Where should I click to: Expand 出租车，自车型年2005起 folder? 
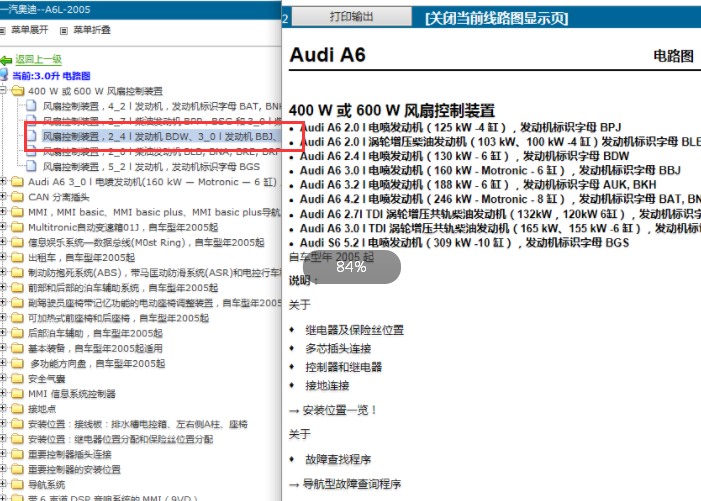pyautogui.click(x=3, y=257)
